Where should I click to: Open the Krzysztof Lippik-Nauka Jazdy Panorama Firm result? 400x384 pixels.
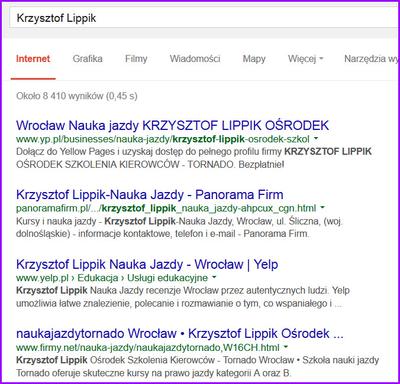150,195
